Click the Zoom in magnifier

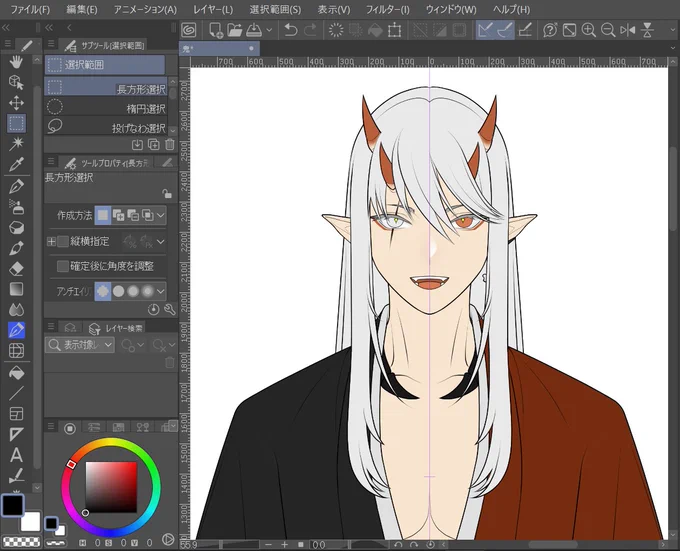point(588,30)
